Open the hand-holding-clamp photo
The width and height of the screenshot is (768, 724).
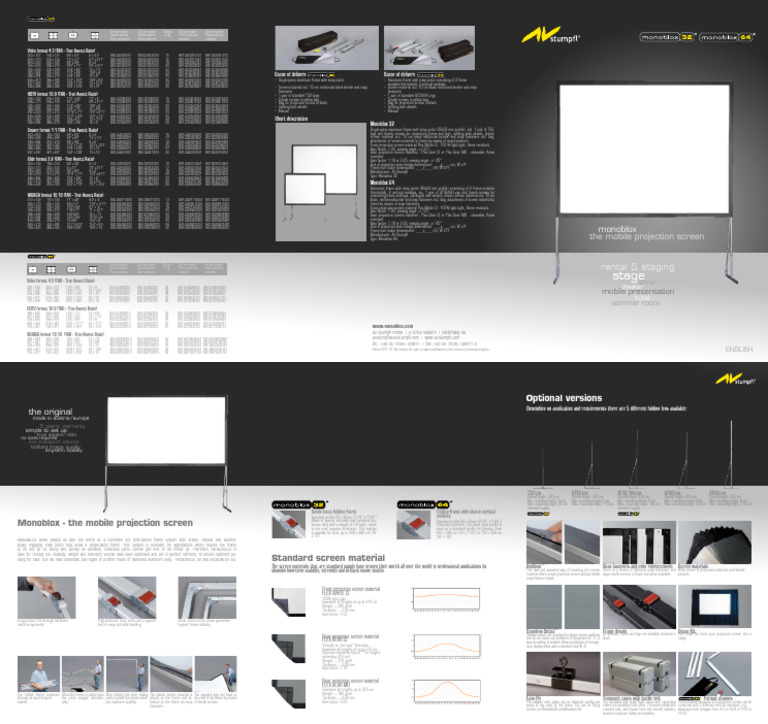click(x=47, y=598)
